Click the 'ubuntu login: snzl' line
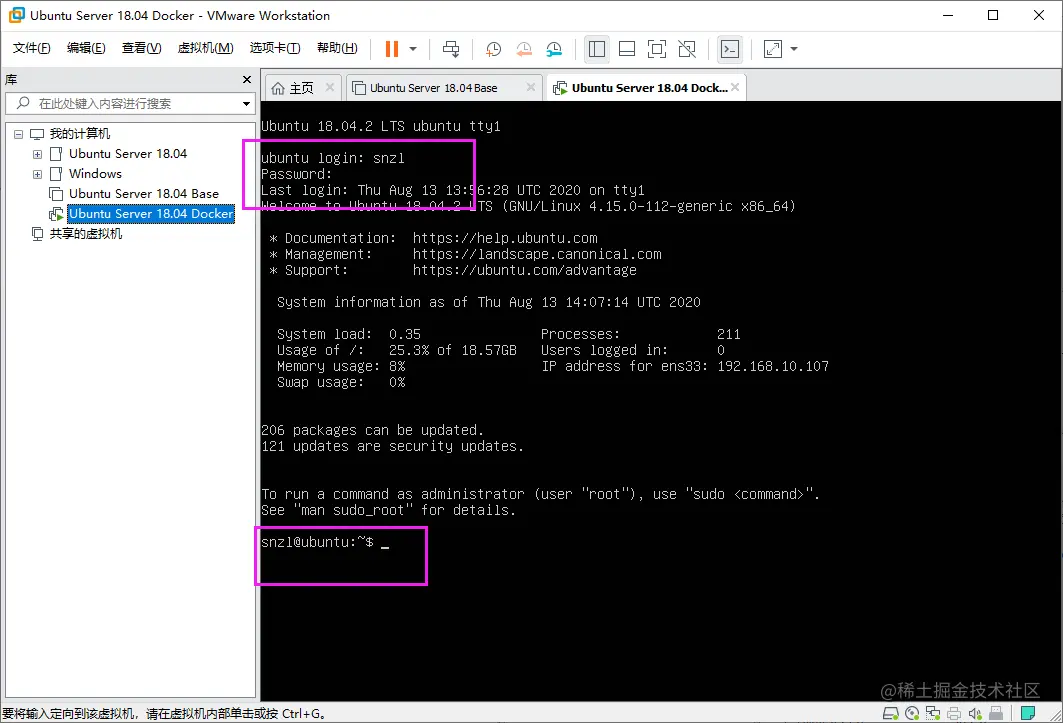This screenshot has width=1063, height=723. (333, 158)
